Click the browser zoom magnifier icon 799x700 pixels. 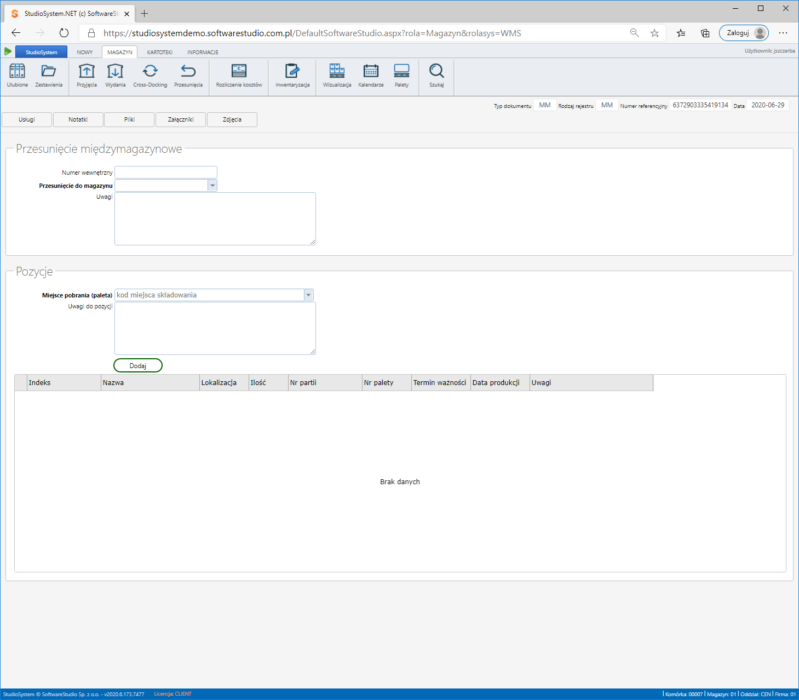pyautogui.click(x=634, y=33)
